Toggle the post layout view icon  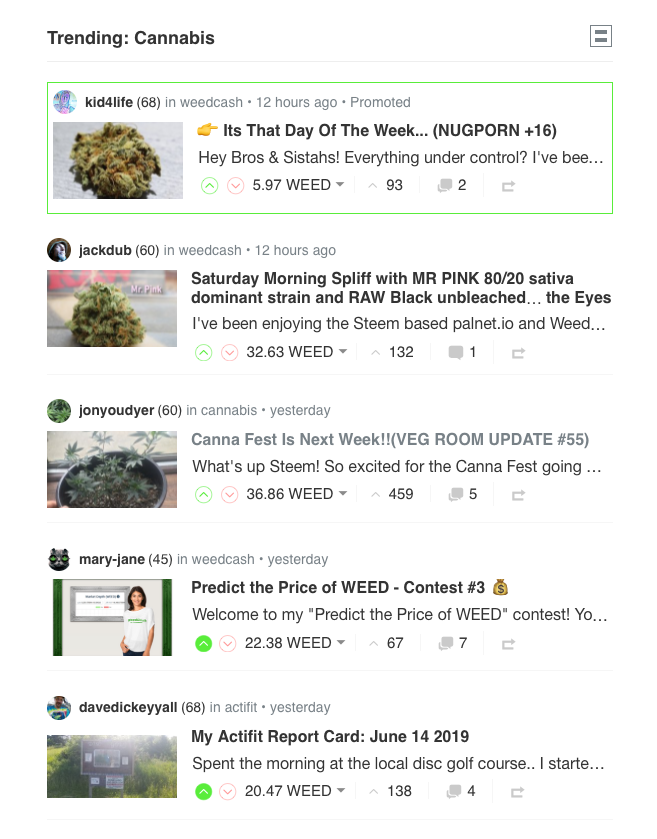[601, 36]
